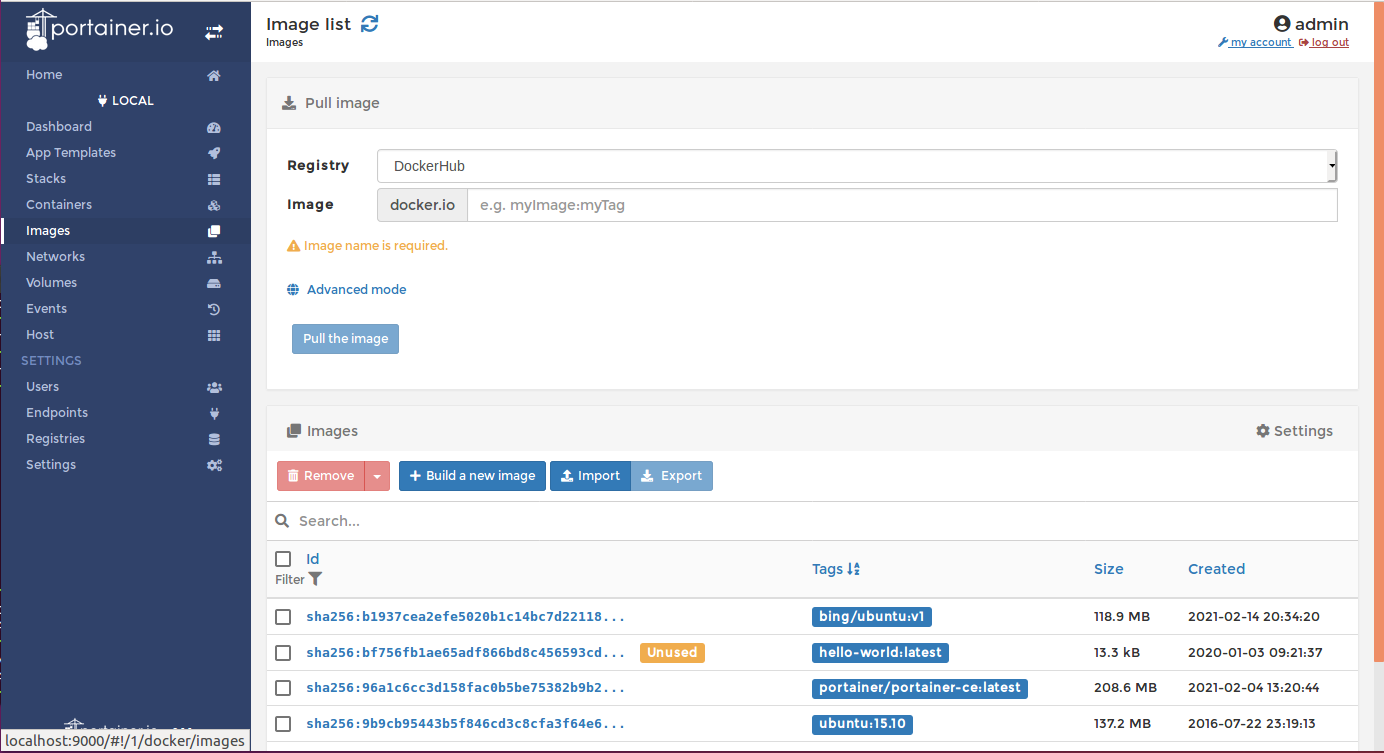Select all images with the header checkbox
Image resolution: width=1384 pixels, height=753 pixels.
(x=283, y=558)
